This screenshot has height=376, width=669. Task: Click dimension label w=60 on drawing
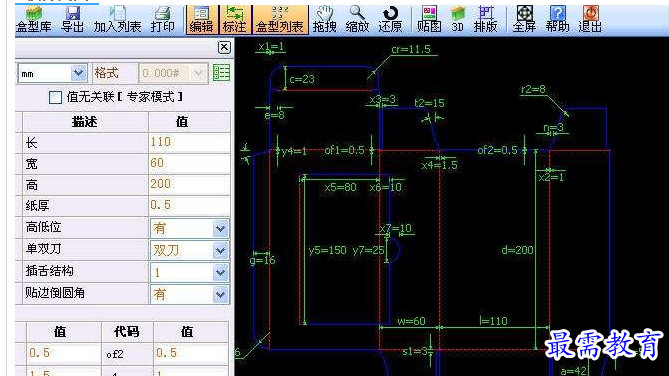pos(411,321)
